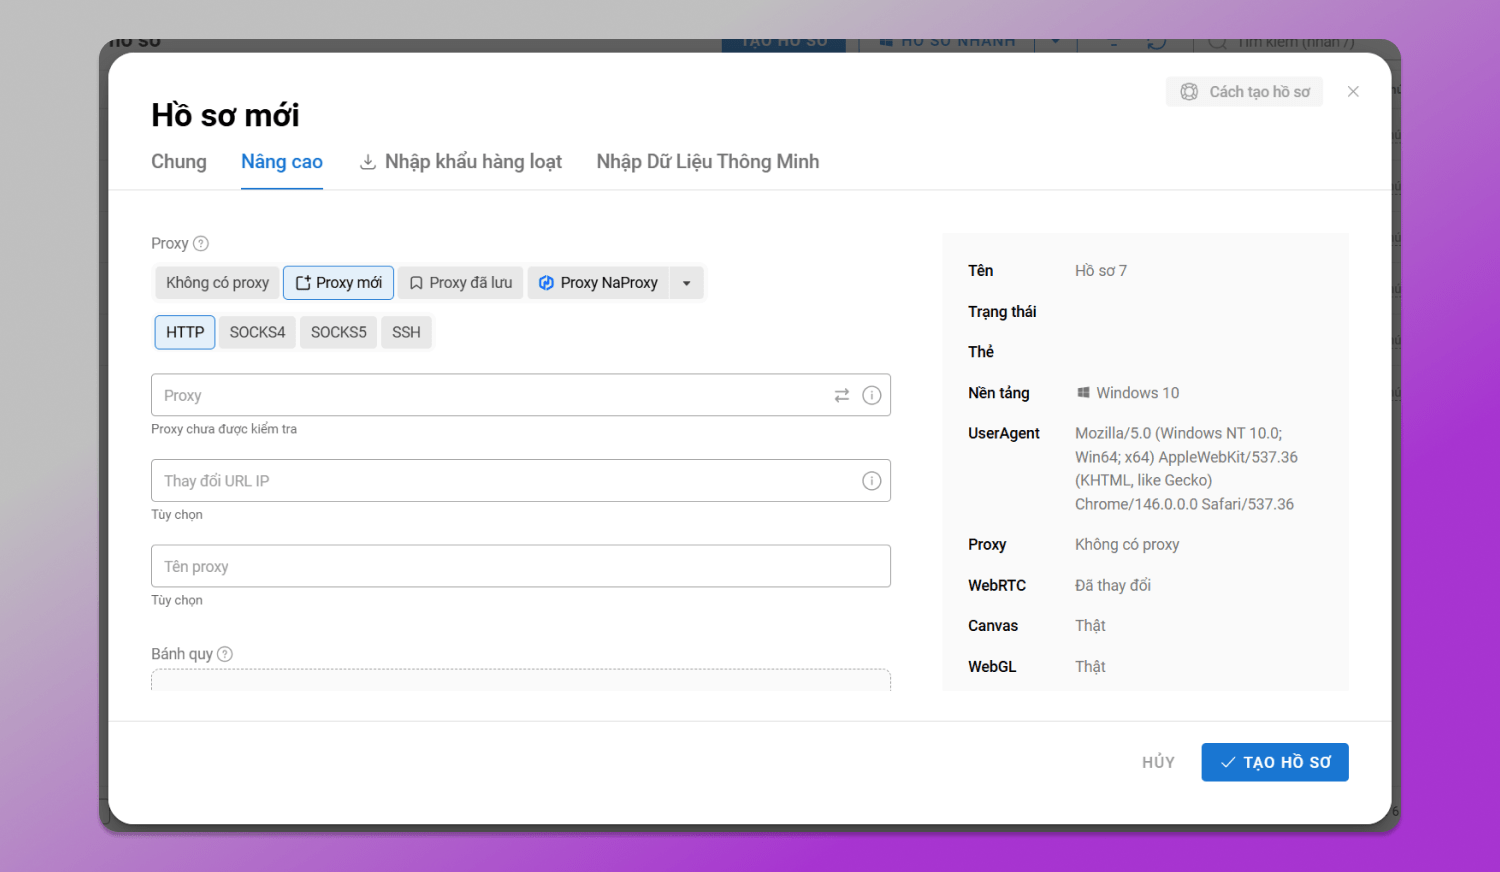Choose the Không có proxy option
This screenshot has width=1500, height=872.
click(216, 282)
